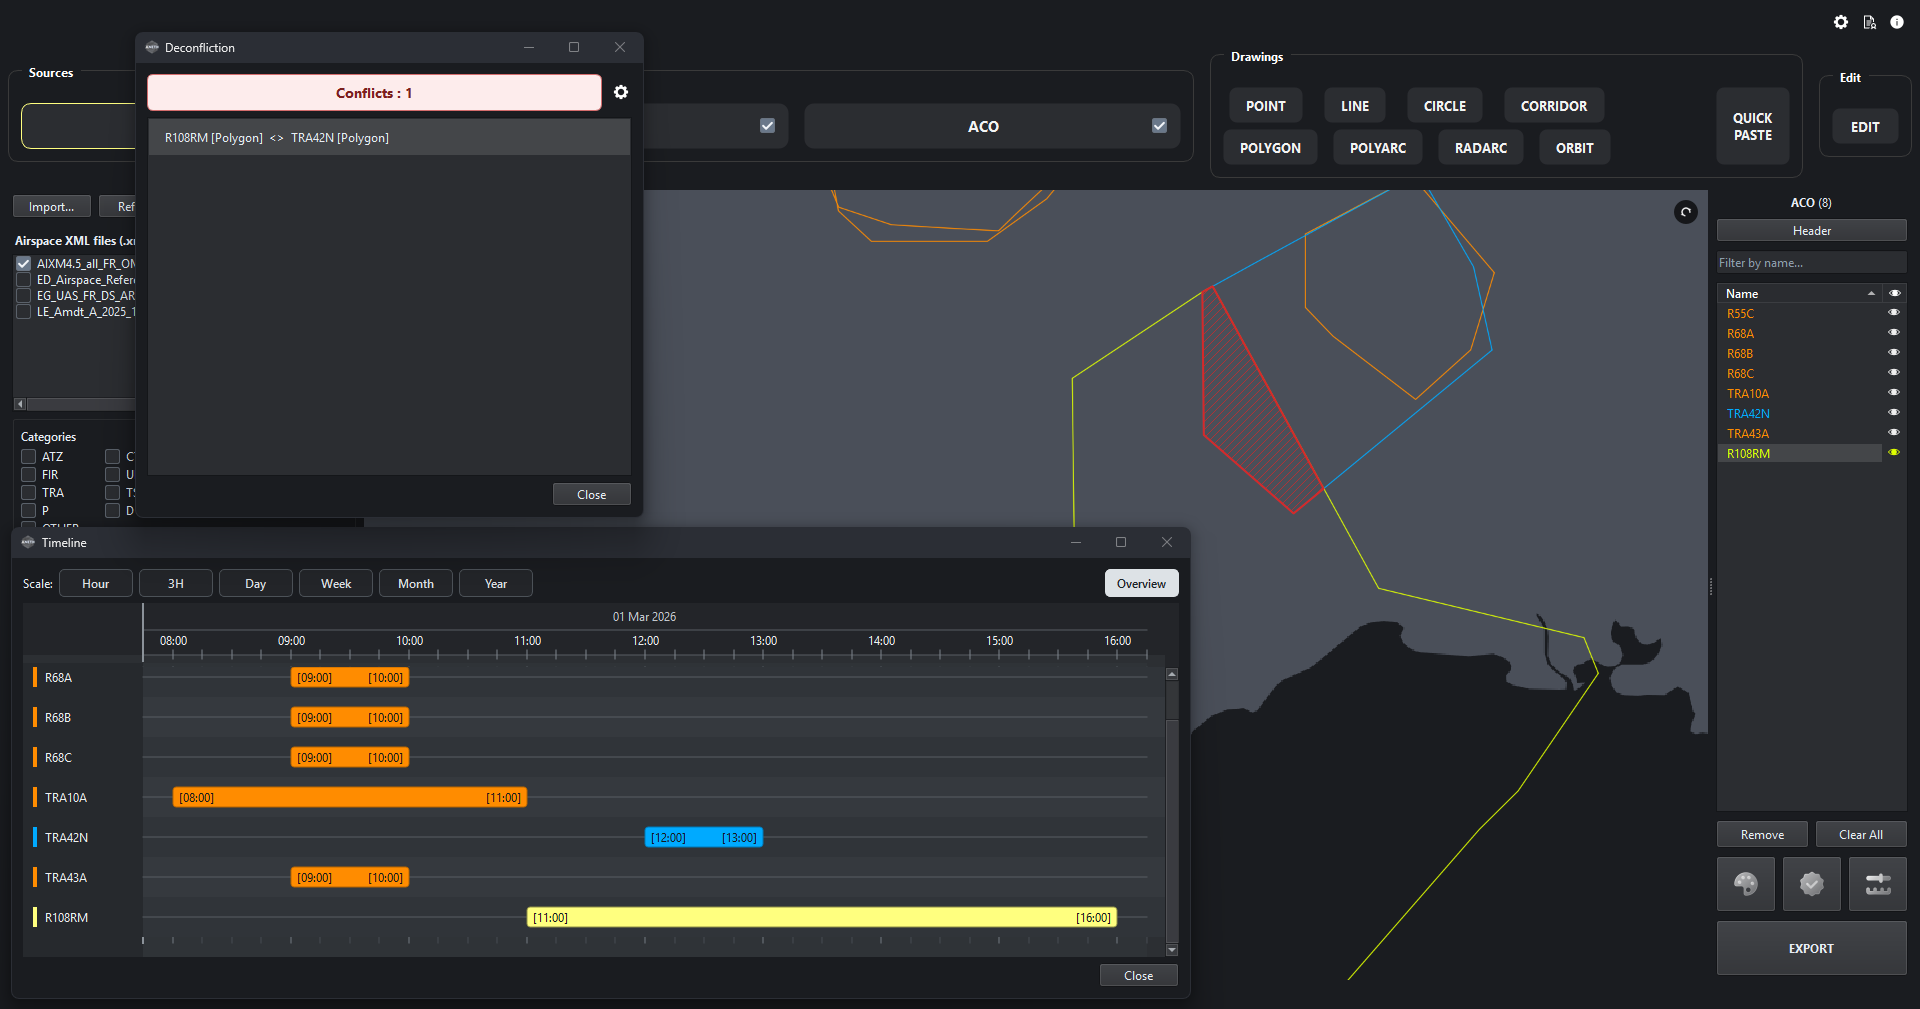Screen dimensions: 1920x1009
Task: Hide the TRA43A airspace
Action: pos(1894,433)
